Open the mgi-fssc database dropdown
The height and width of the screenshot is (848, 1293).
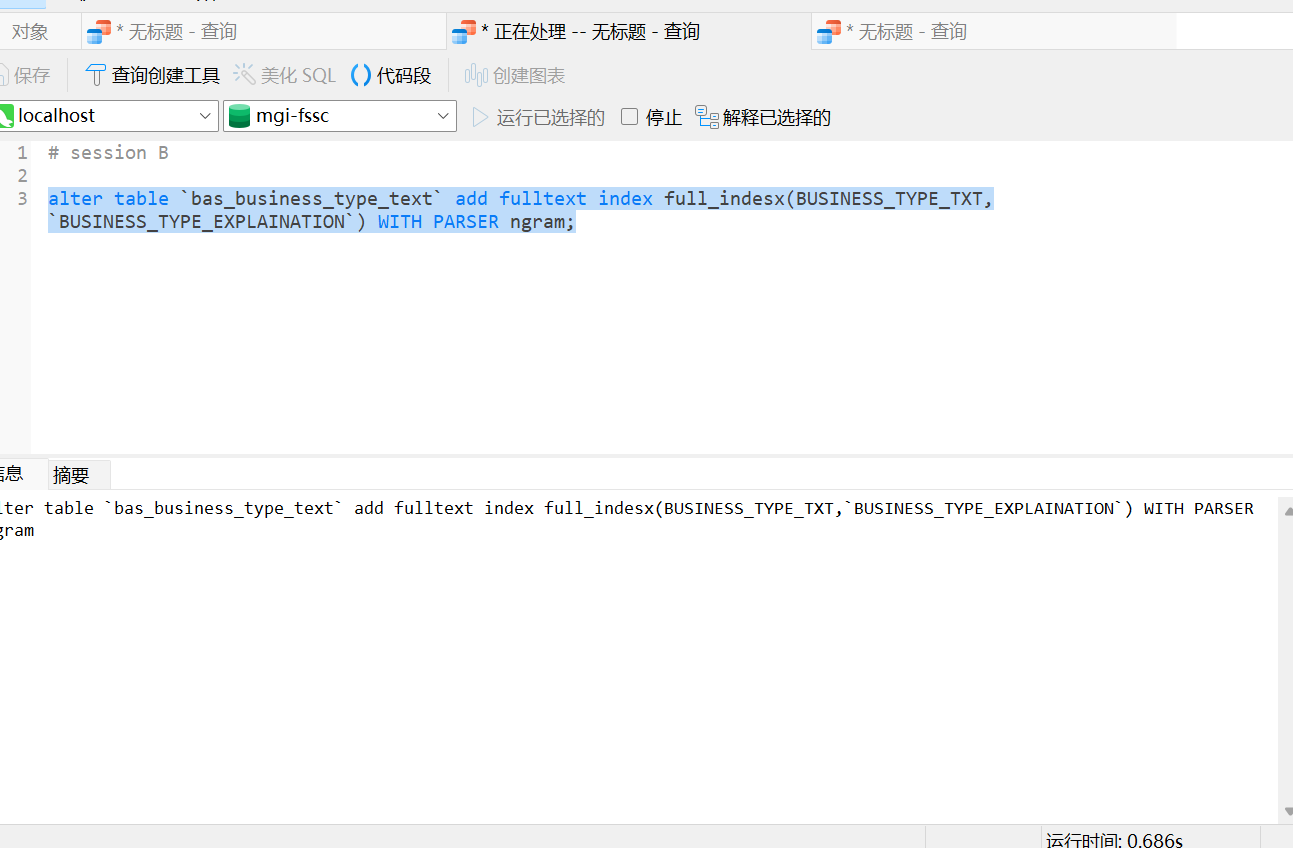443,115
